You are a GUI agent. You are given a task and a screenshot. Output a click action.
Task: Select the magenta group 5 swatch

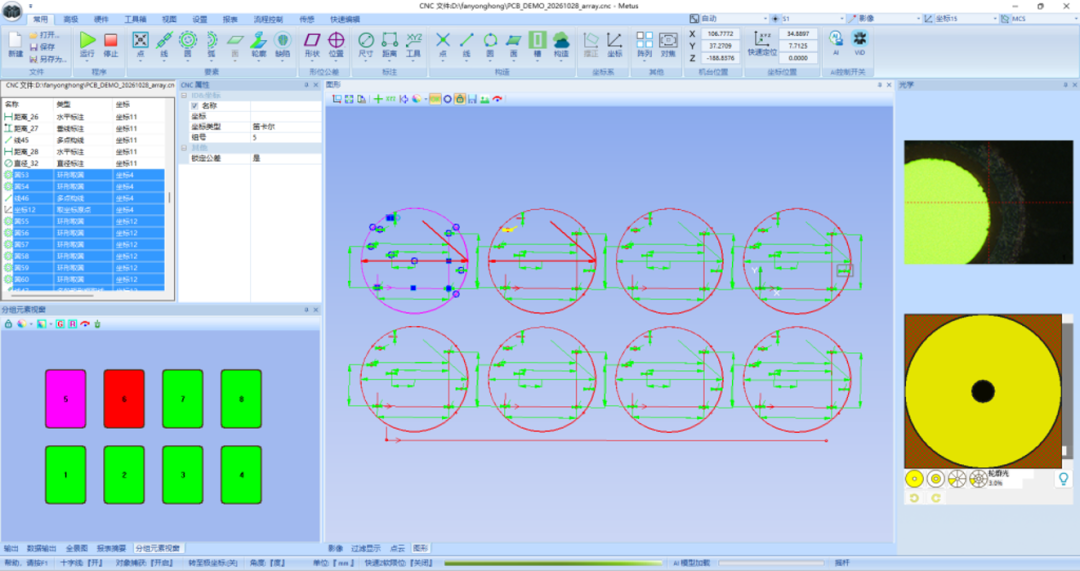click(x=65, y=399)
